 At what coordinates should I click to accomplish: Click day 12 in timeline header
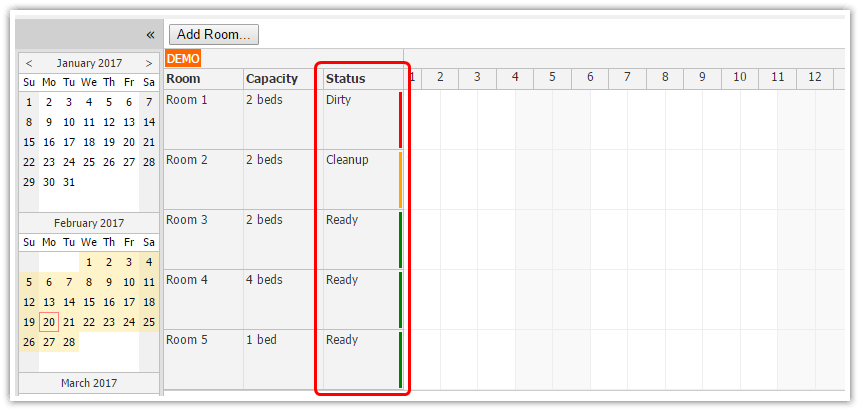pos(815,77)
